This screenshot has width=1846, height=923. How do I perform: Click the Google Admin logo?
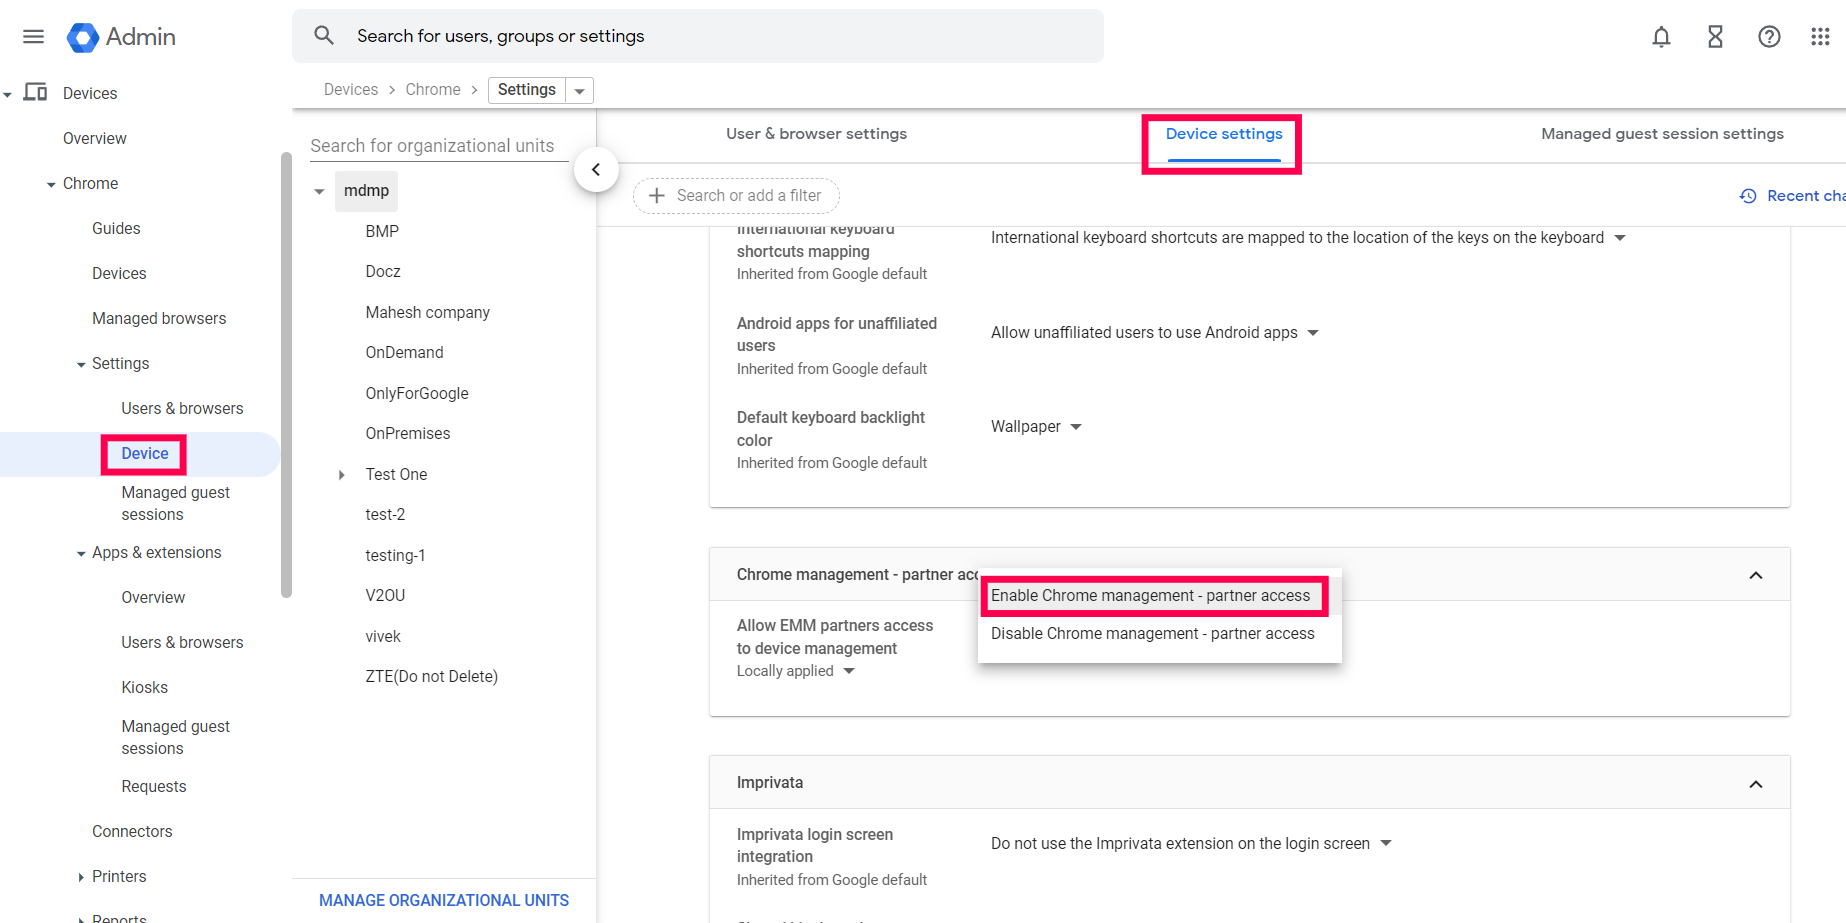(83, 37)
